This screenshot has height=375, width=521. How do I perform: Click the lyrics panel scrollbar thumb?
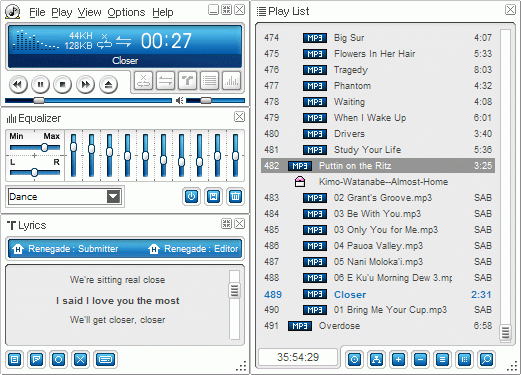[235, 290]
